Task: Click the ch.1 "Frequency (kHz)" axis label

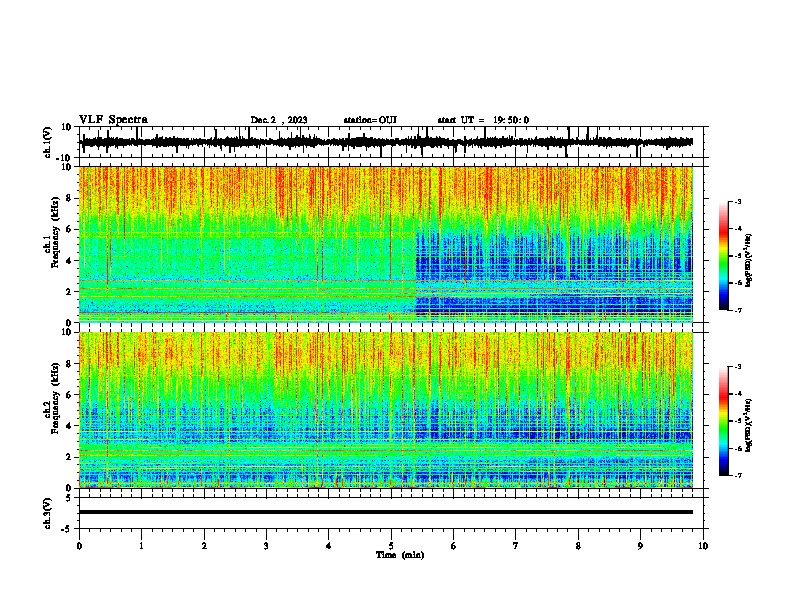Action: (x=54, y=234)
